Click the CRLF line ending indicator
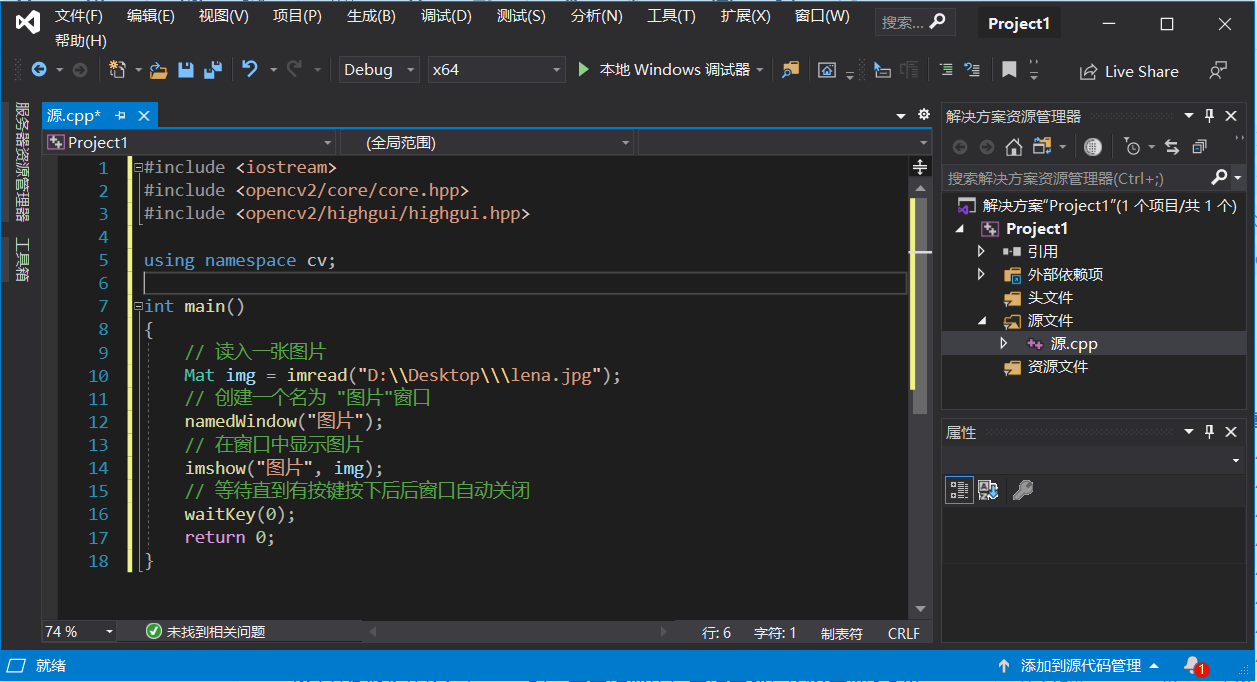This screenshot has height=682, width=1257. (x=903, y=633)
